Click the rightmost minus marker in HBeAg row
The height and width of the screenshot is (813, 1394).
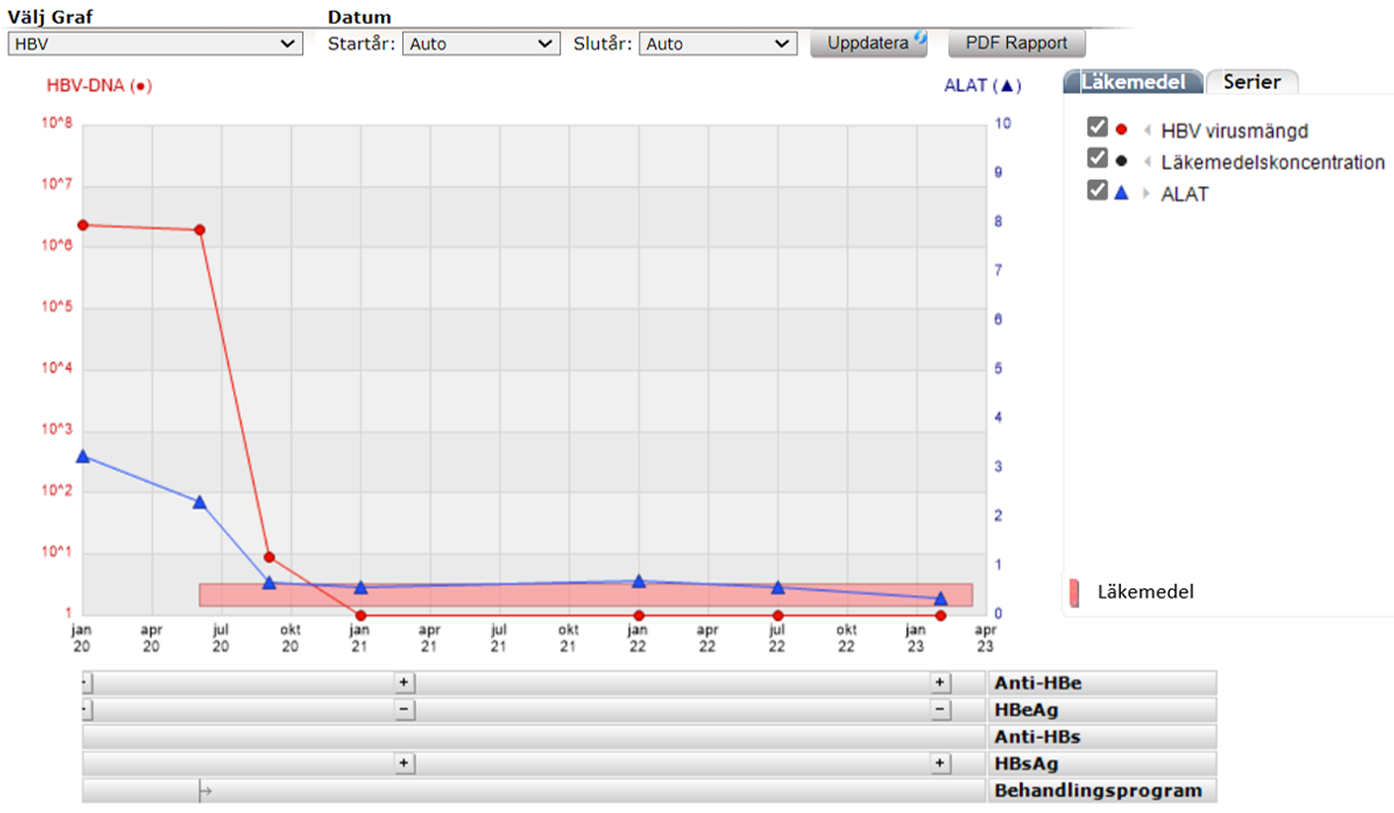(939, 709)
